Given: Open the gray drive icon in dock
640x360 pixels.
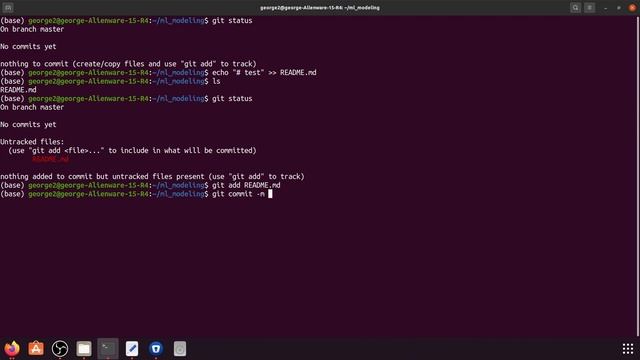Looking at the screenshot, I should [180, 349].
